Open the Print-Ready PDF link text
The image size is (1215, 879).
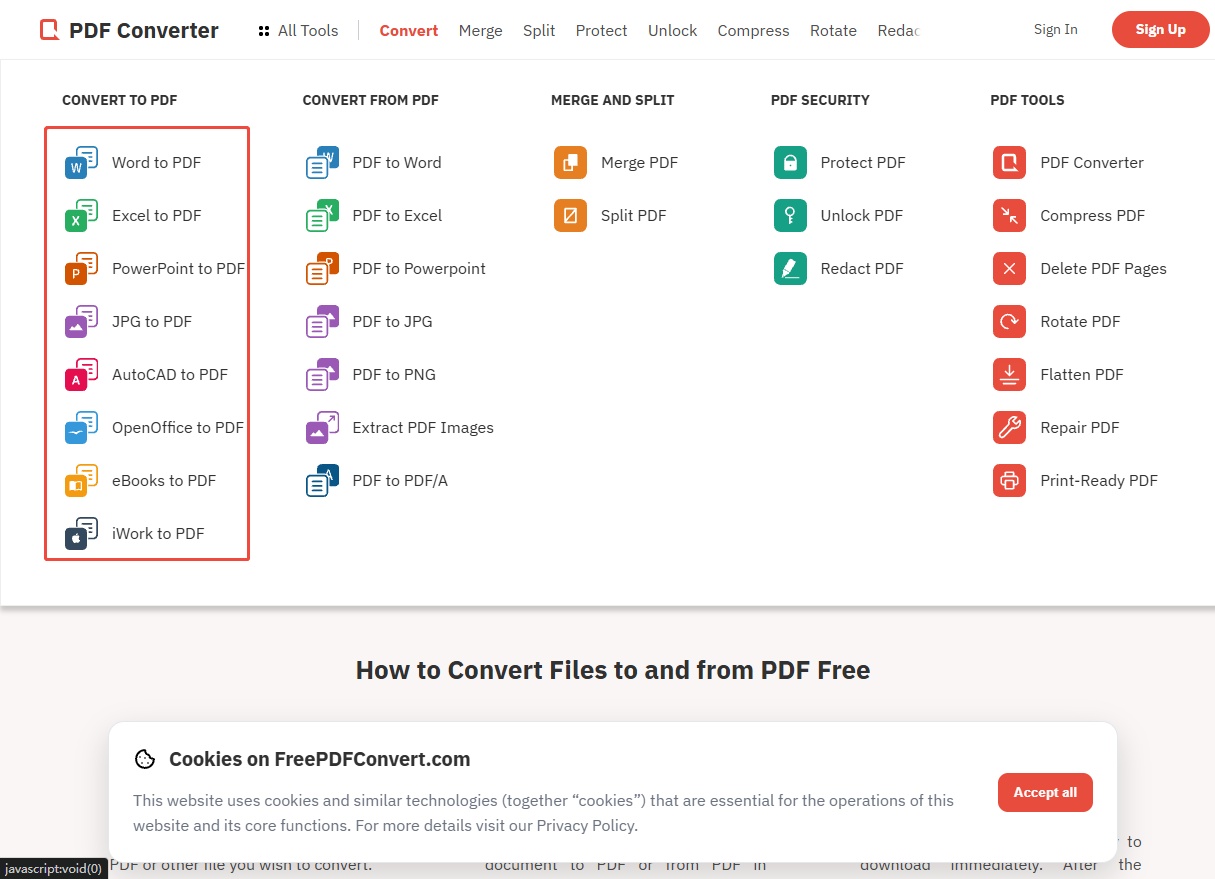(1099, 480)
